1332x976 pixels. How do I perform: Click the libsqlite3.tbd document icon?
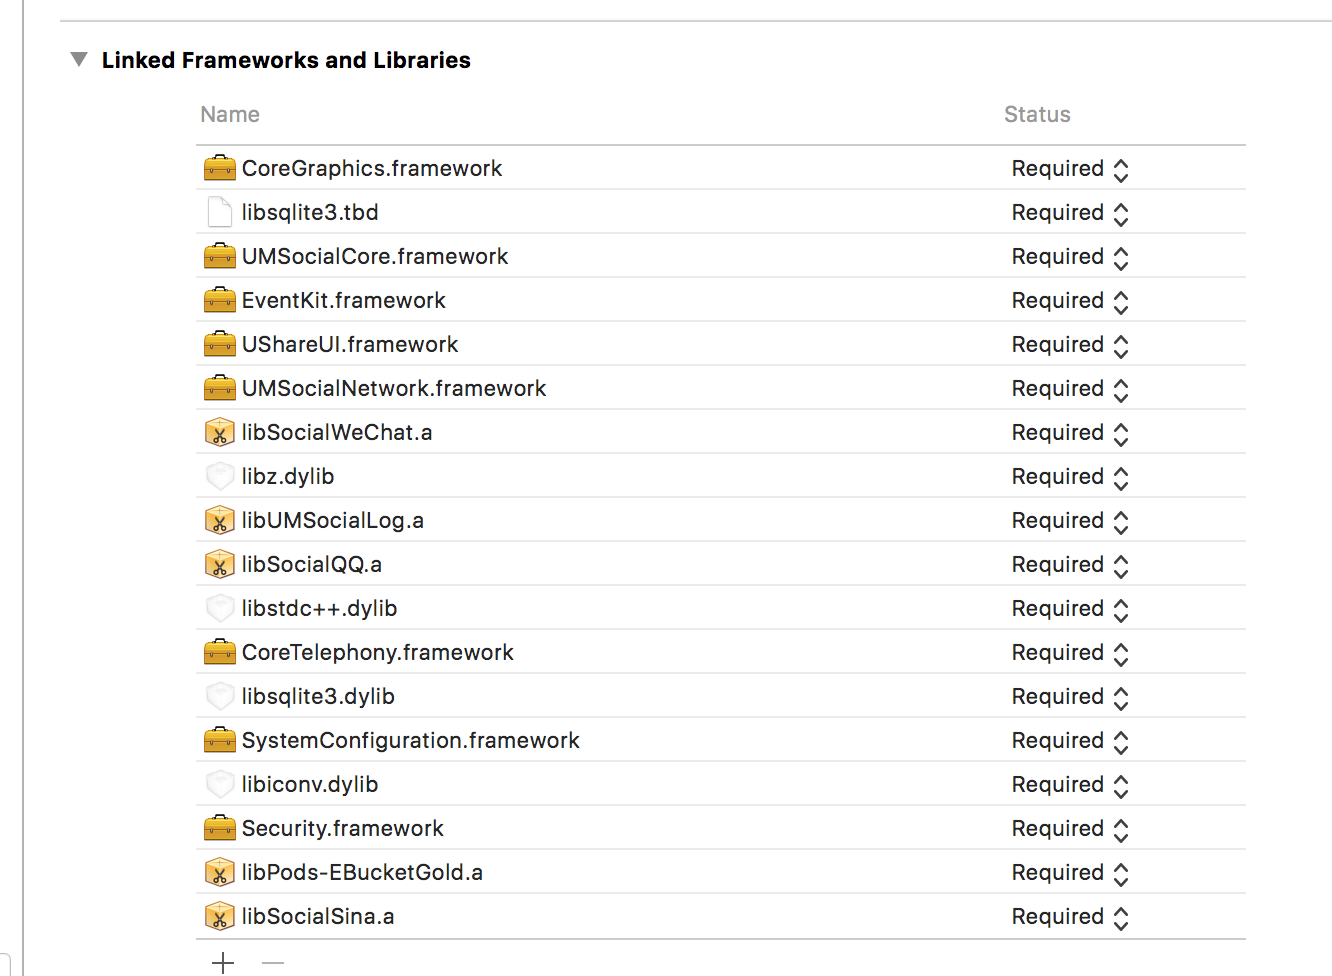tap(220, 212)
